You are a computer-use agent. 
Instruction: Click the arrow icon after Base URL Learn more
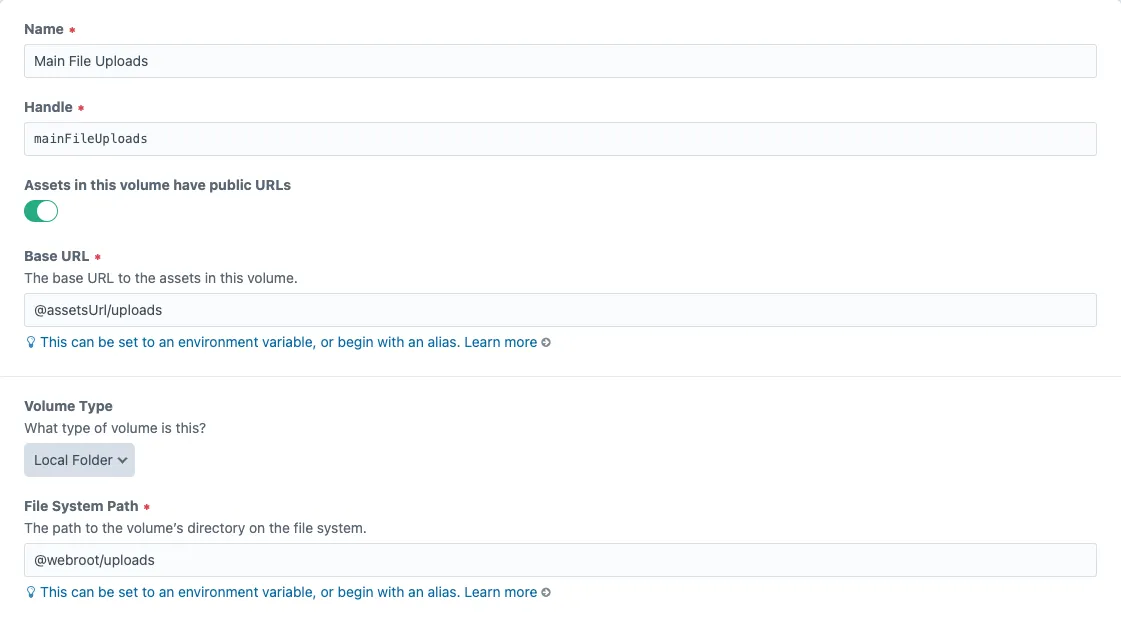tap(546, 342)
